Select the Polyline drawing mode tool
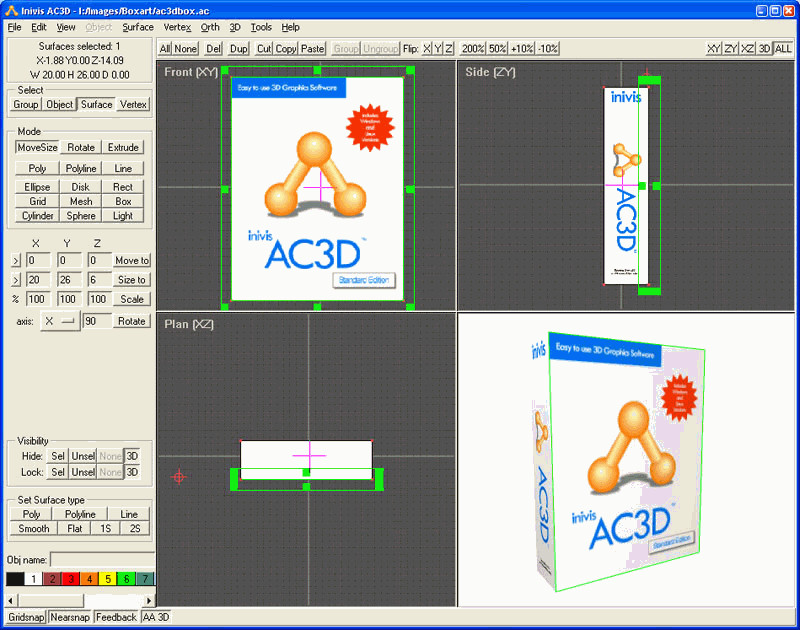Screen dimensions: 800x630 pyautogui.click(x=81, y=168)
